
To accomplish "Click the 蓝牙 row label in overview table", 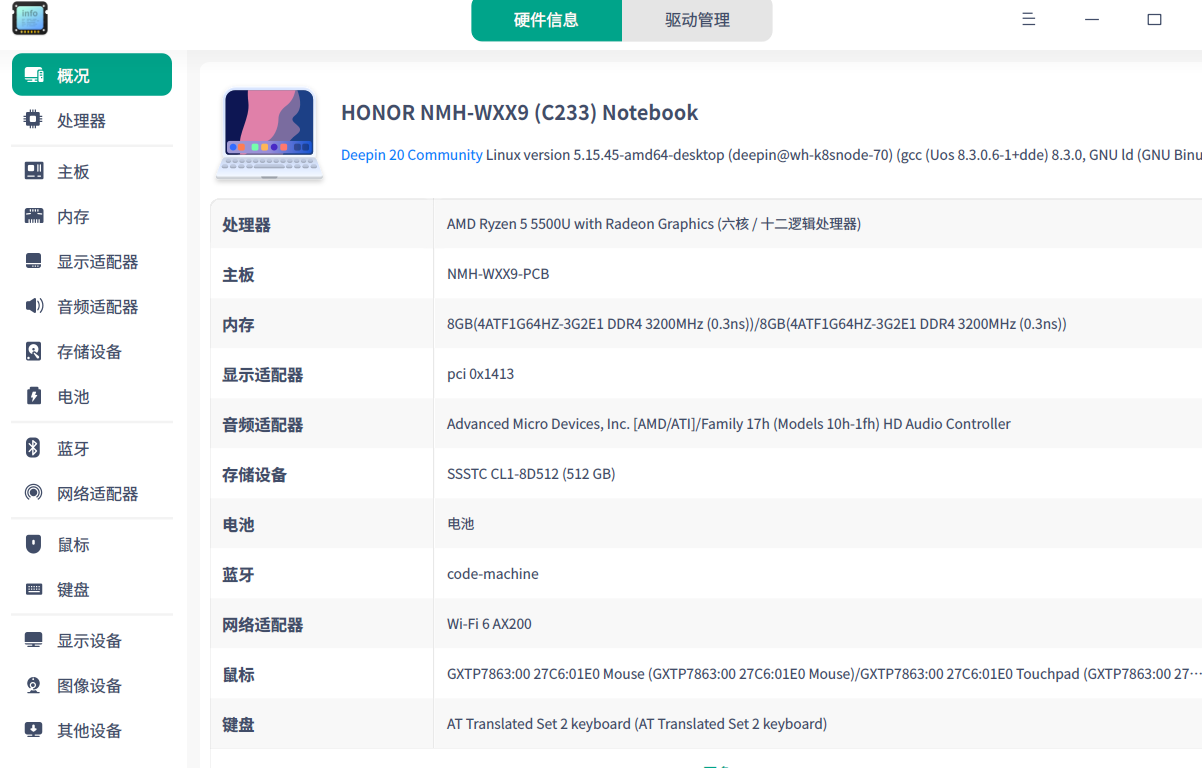I will coord(238,575).
